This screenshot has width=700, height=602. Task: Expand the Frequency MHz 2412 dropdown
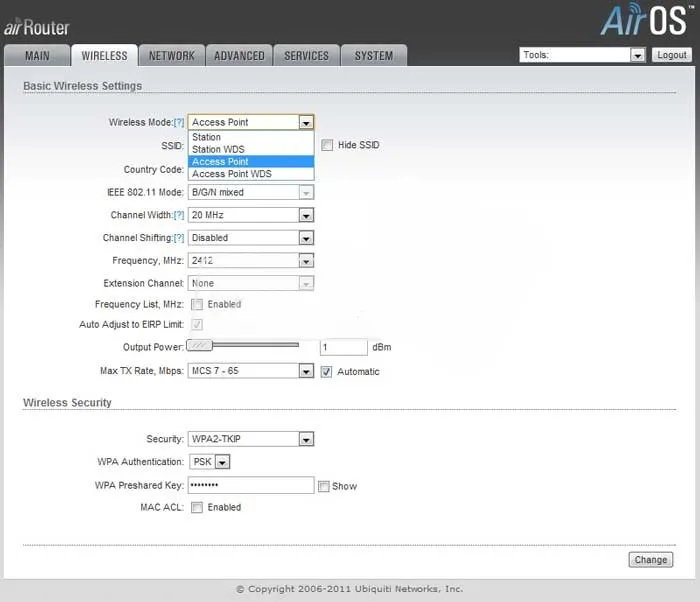(x=251, y=261)
